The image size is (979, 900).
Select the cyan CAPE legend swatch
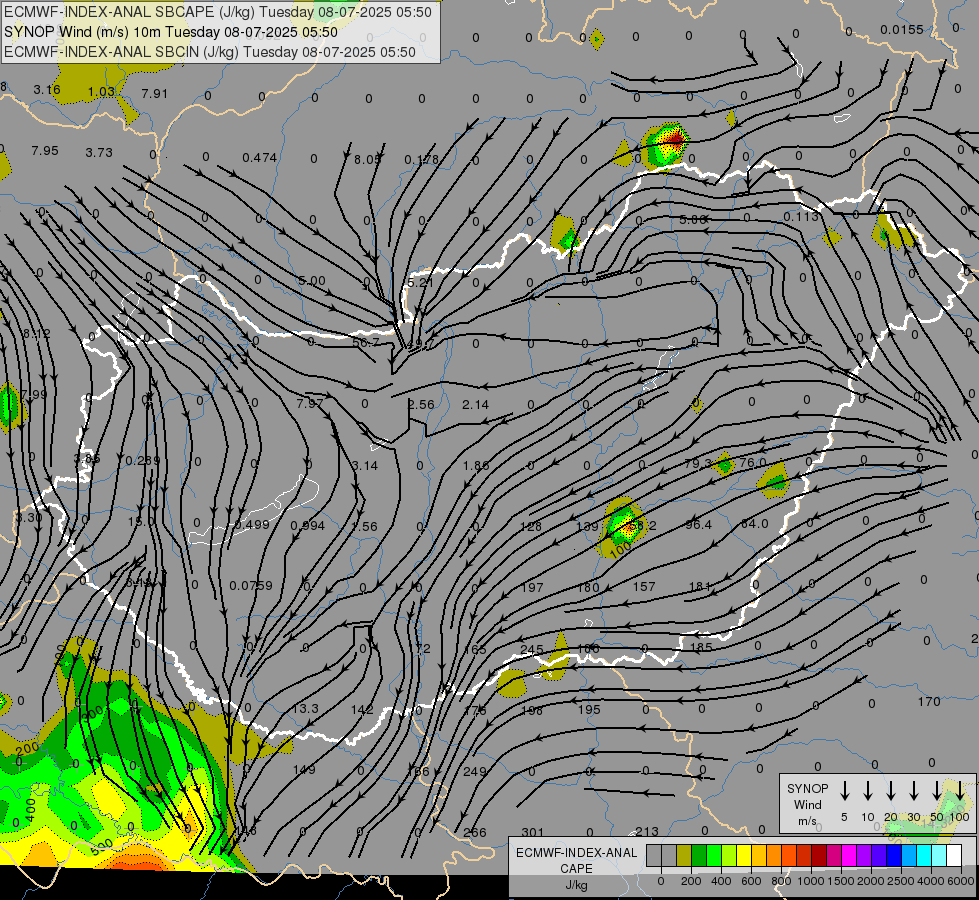[x=924, y=855]
